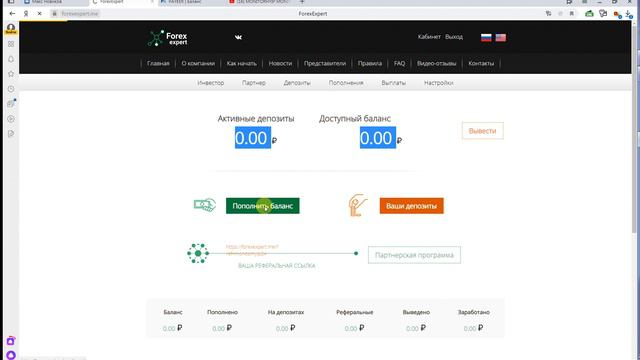The width and height of the screenshot is (640, 360).
Task: Open the downloads arrow icon in toolbar
Action: pos(629,14)
